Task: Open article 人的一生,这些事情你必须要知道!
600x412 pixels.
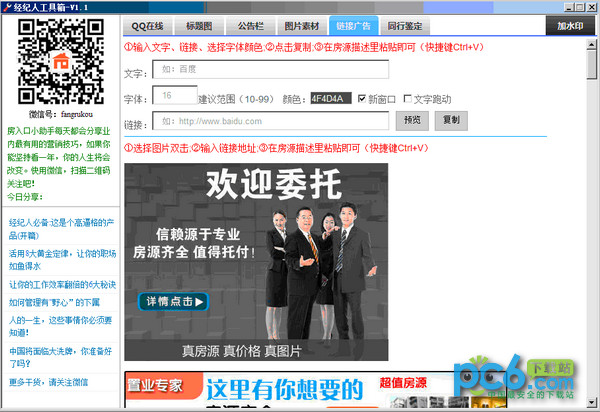Action: pos(60,326)
